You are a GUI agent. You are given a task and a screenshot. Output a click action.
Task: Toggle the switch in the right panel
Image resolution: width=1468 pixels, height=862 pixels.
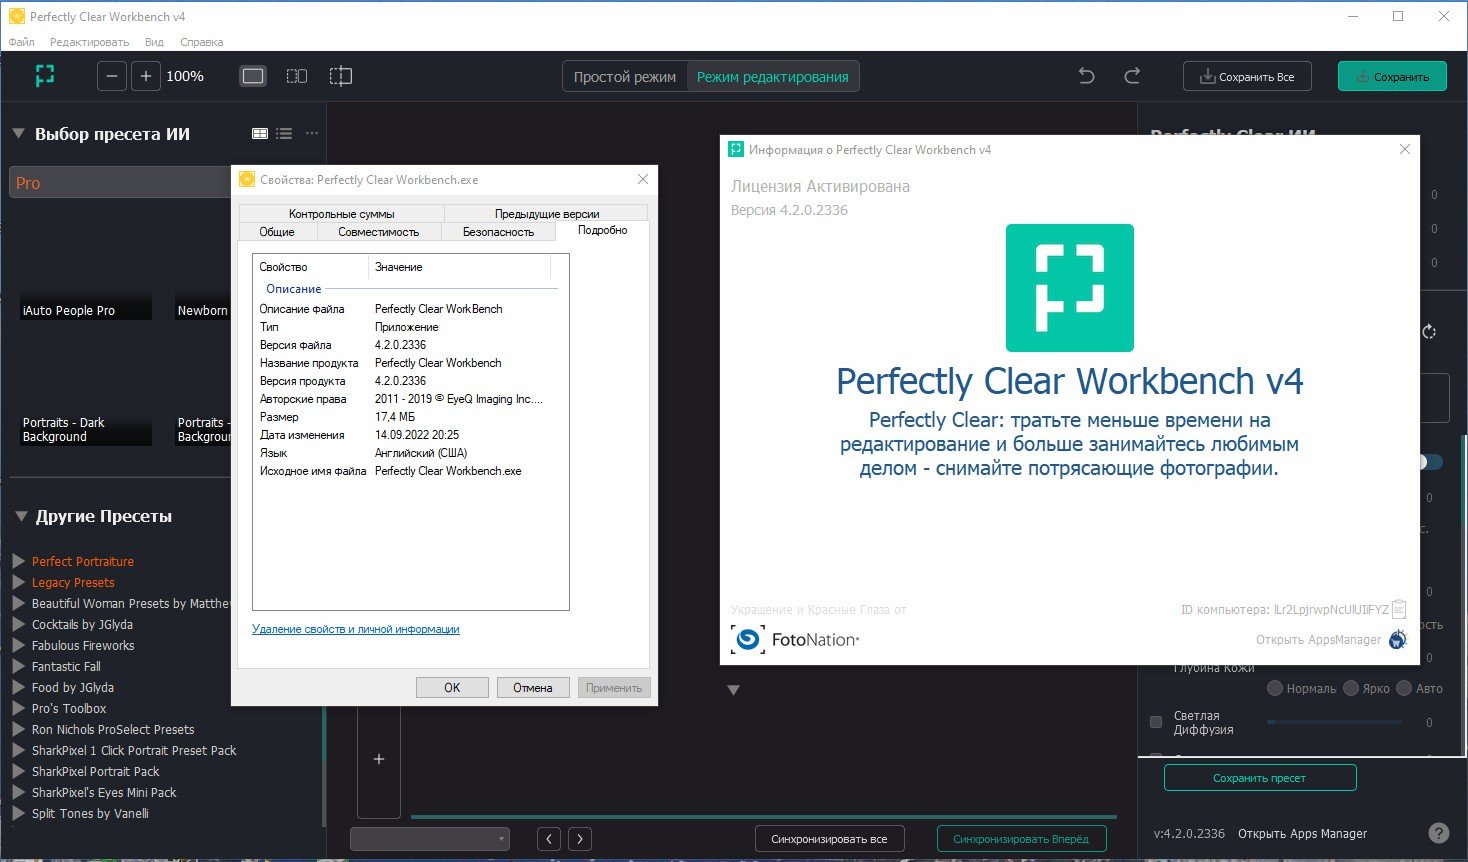click(x=1431, y=462)
